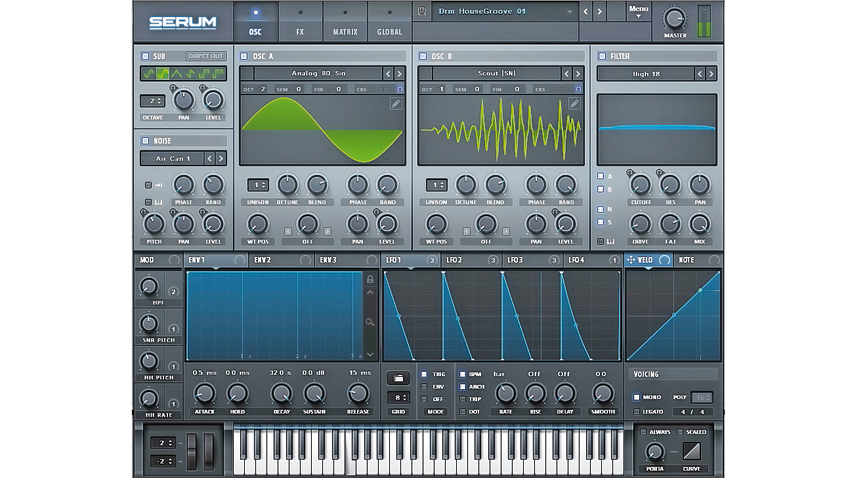Click the ENV1 zoom magnifier icon
The height and width of the screenshot is (478, 850).
(x=370, y=322)
